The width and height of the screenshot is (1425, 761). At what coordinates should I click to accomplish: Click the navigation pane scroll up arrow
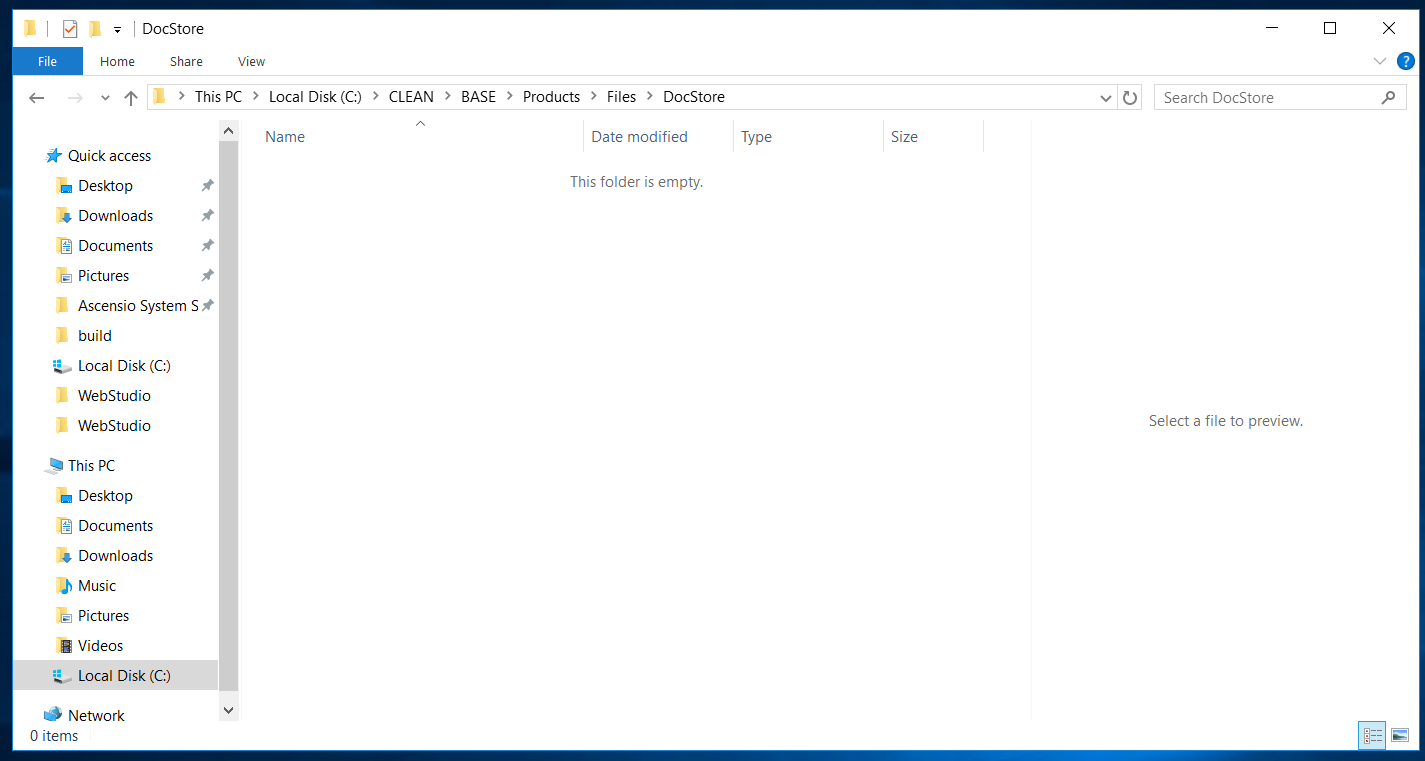pos(228,131)
